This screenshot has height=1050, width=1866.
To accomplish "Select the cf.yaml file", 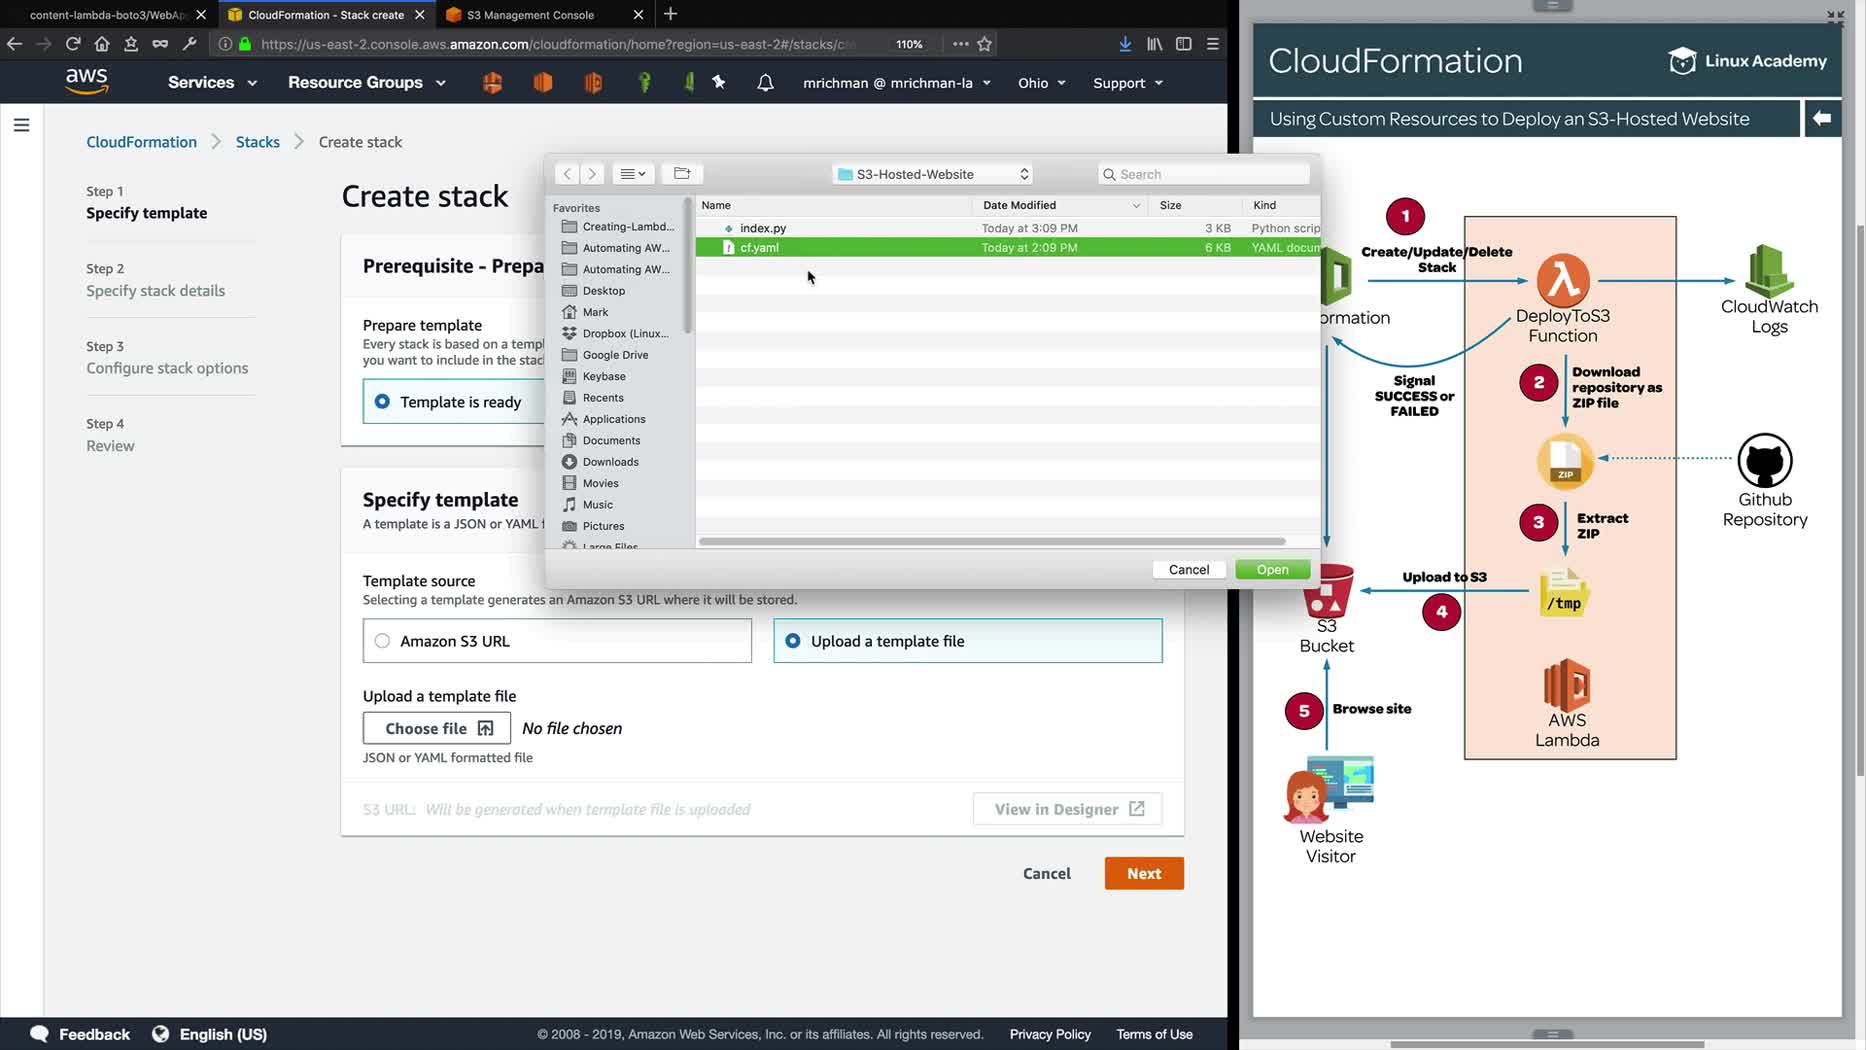I will (x=1008, y=248).
